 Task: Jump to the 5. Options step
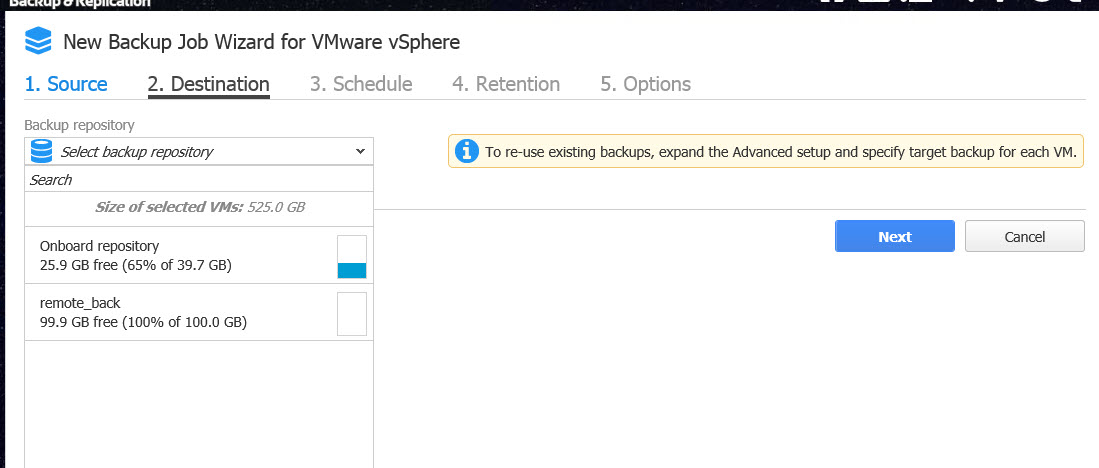coord(645,84)
